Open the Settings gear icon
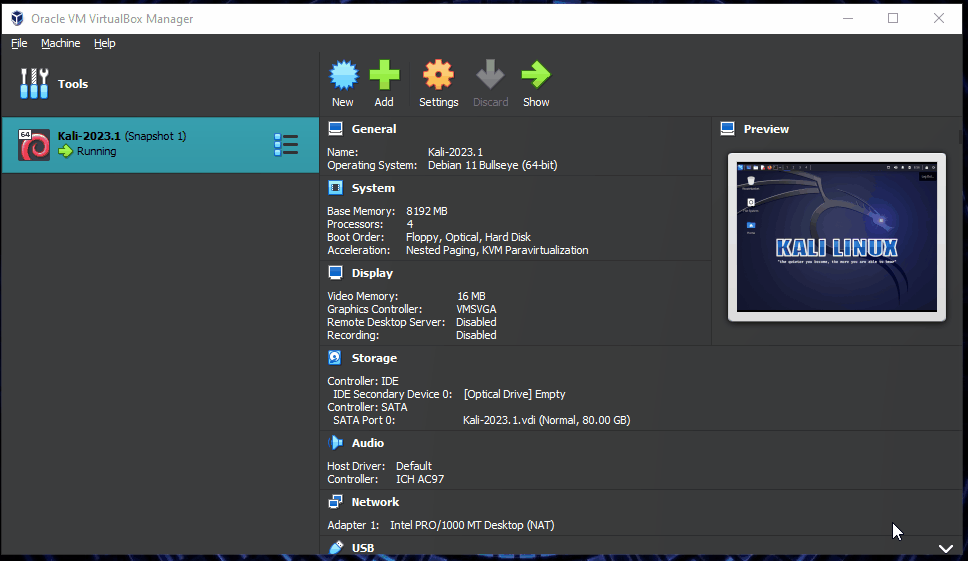 438,75
